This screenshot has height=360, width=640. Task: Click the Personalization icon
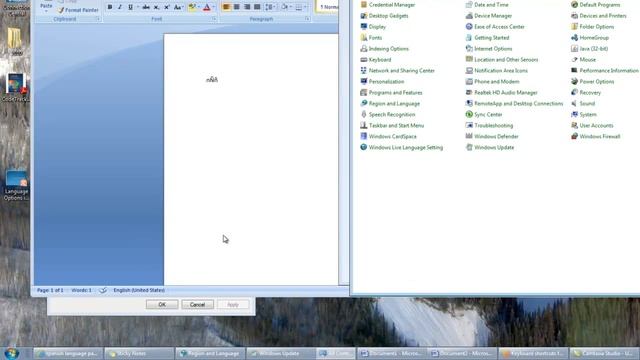point(364,82)
